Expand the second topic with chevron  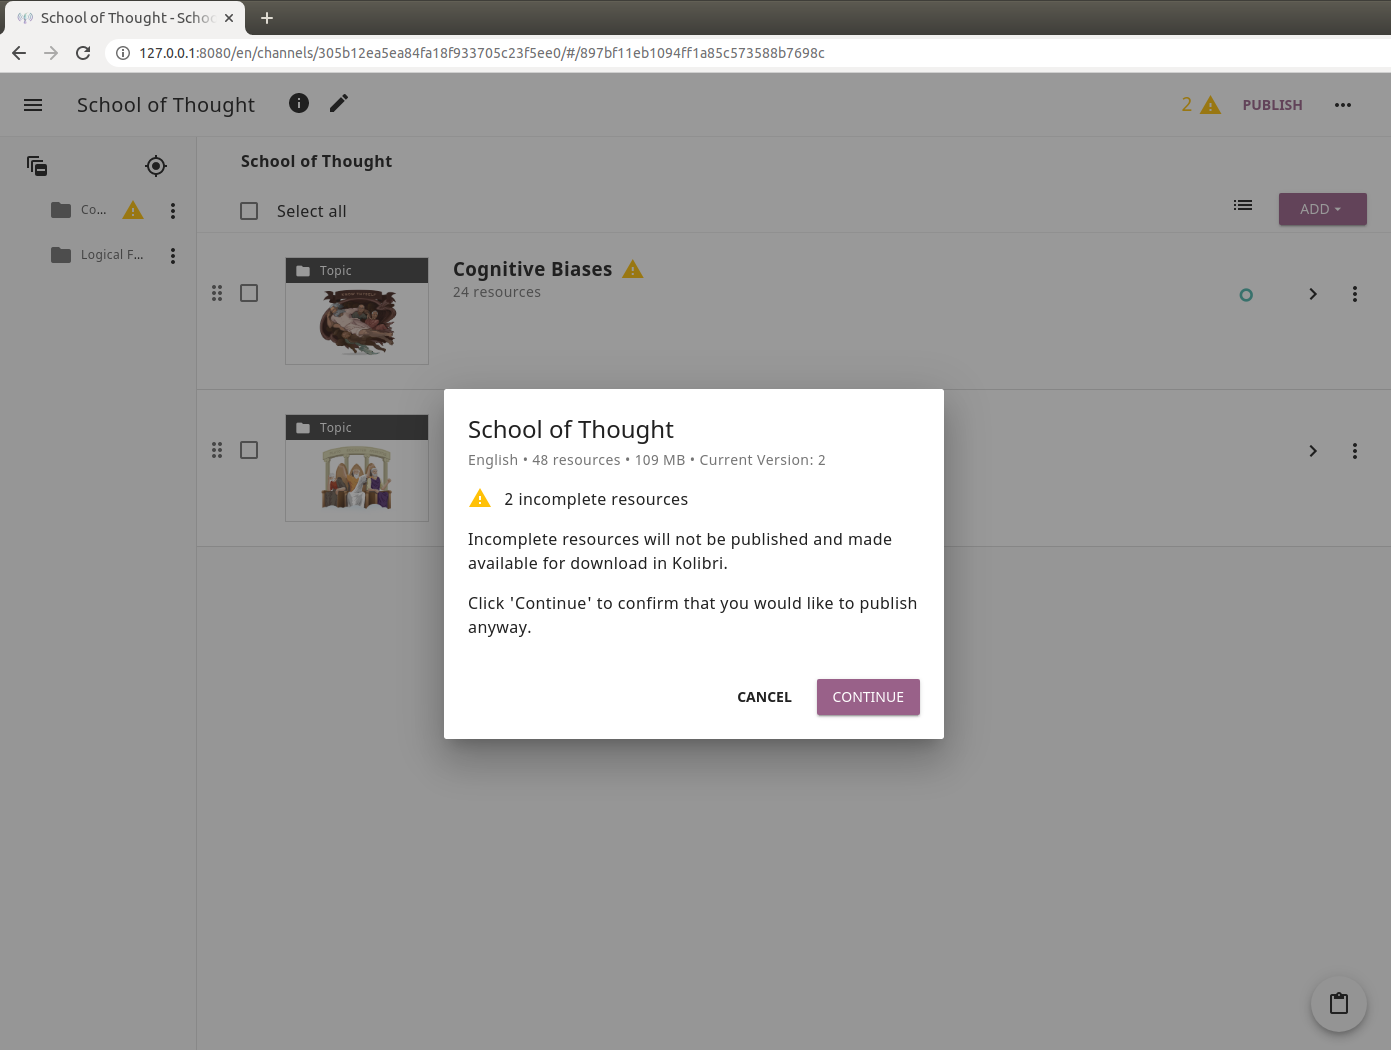pyautogui.click(x=1313, y=451)
